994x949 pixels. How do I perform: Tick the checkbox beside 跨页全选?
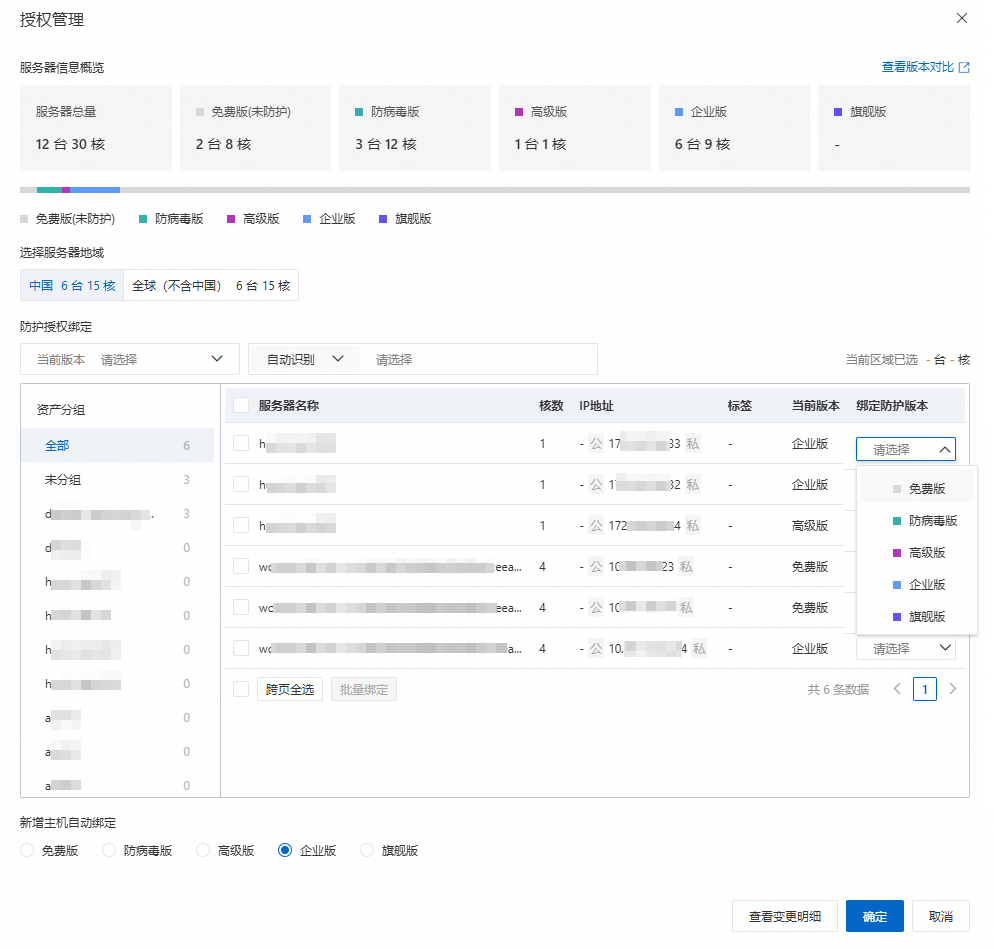pyautogui.click(x=241, y=689)
